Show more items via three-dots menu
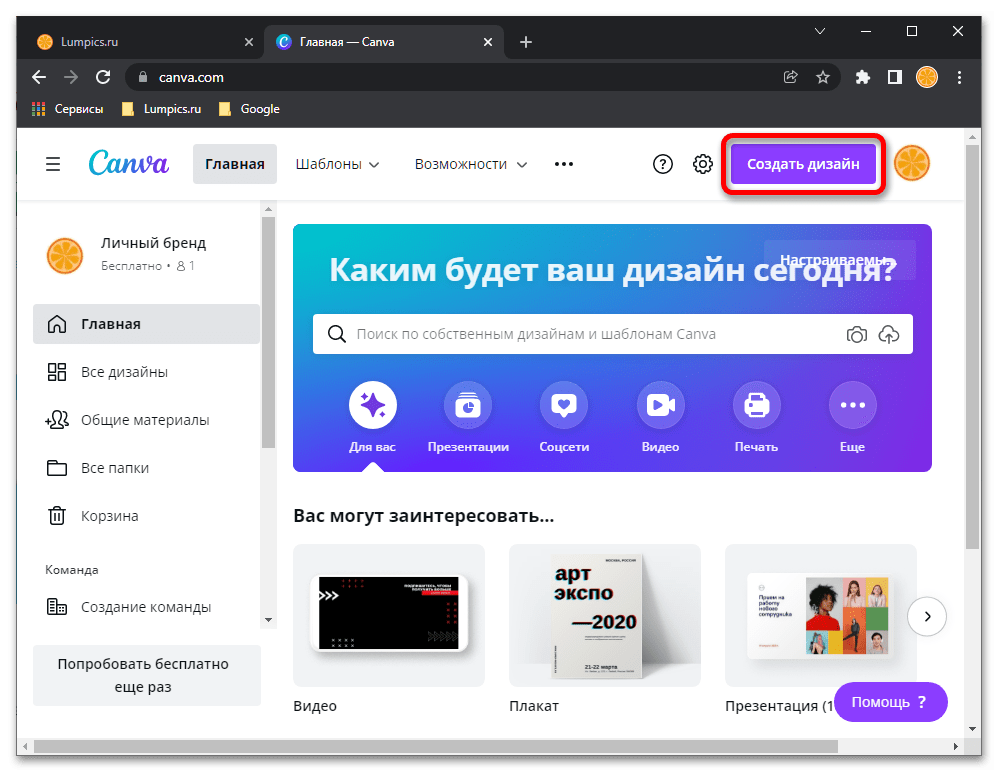This screenshot has height=772, width=998. pos(564,164)
